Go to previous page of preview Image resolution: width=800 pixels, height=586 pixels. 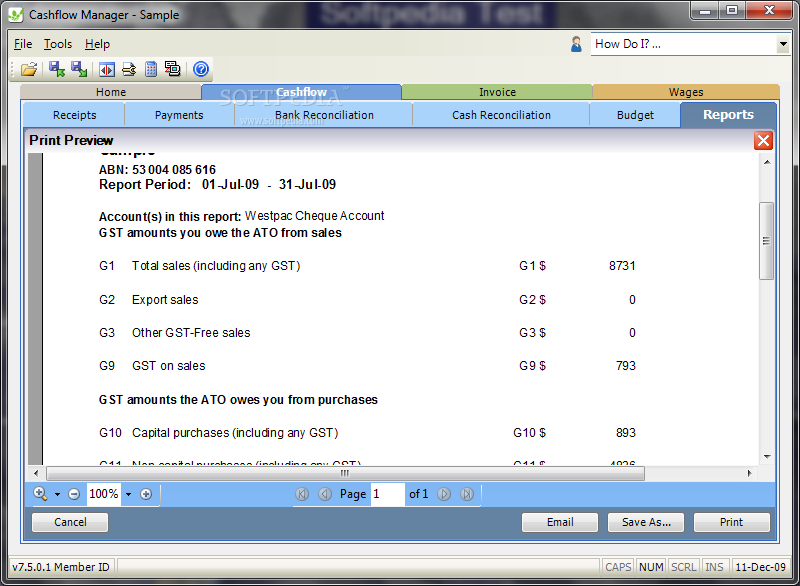click(x=325, y=494)
